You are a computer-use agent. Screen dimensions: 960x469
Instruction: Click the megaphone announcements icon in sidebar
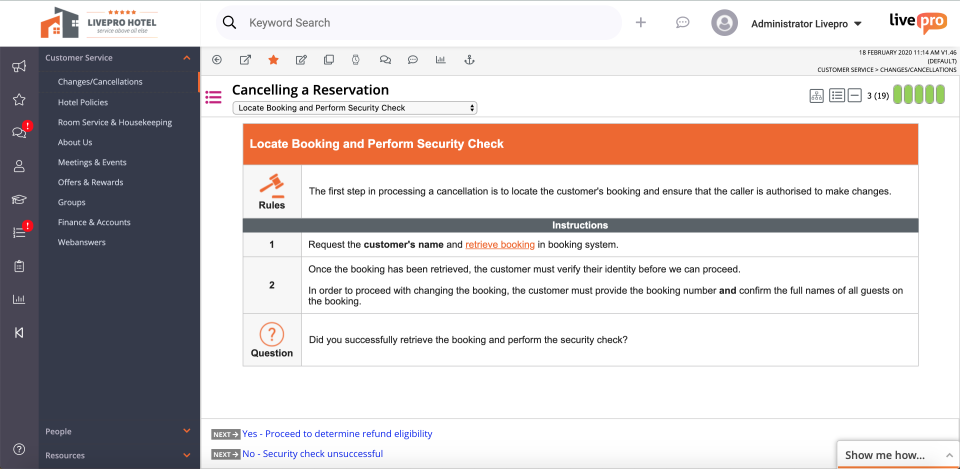point(19,67)
